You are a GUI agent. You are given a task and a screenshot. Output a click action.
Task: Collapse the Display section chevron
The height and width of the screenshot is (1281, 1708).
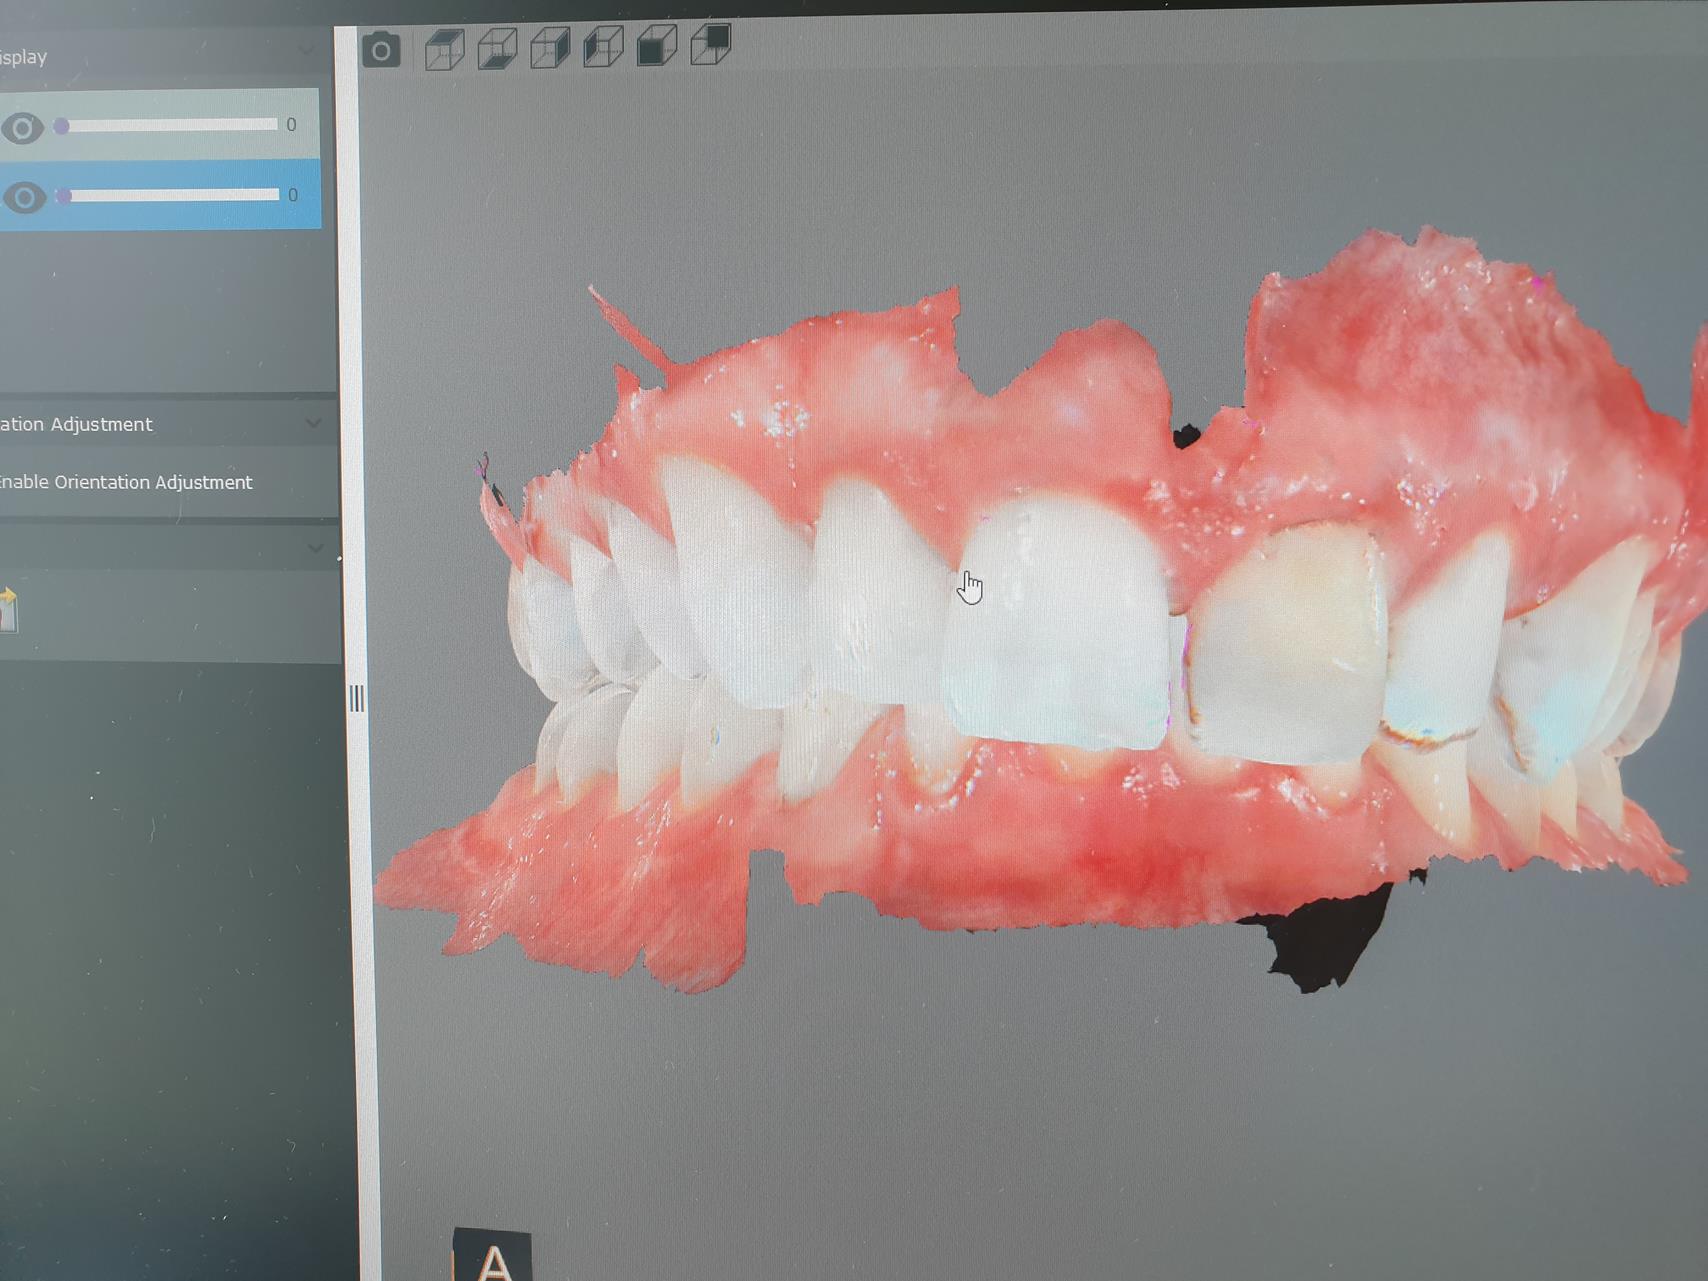pos(308,49)
